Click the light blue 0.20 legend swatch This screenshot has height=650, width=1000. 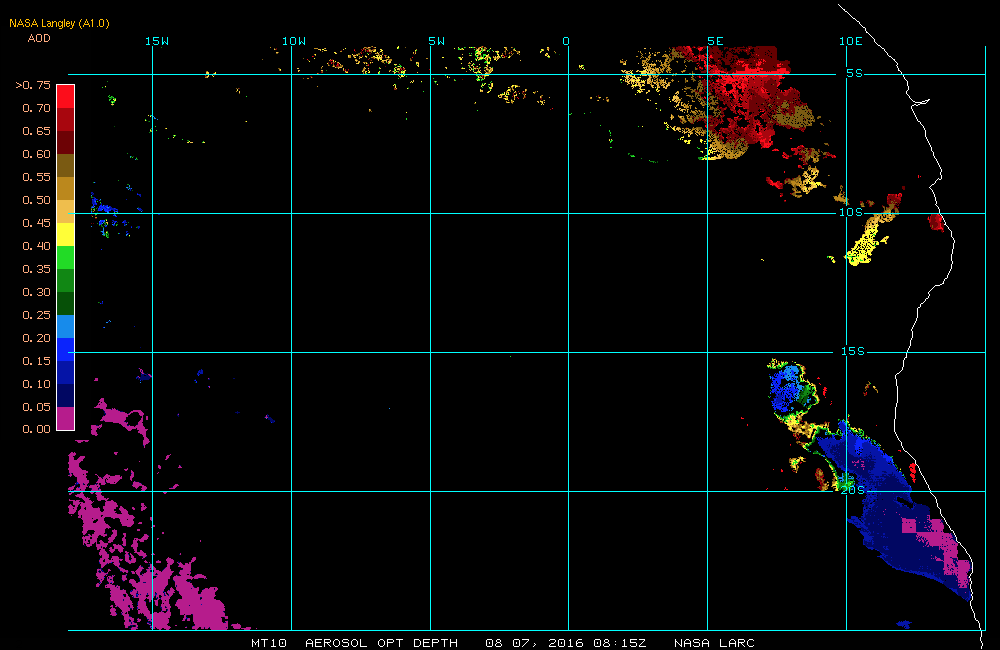66,326
